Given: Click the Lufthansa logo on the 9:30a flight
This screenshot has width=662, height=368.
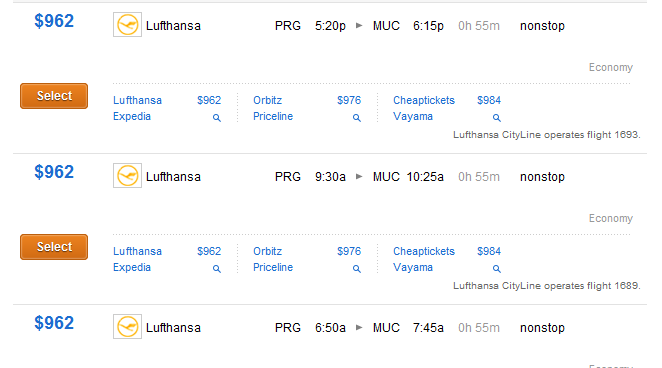Looking at the screenshot, I should tap(128, 176).
